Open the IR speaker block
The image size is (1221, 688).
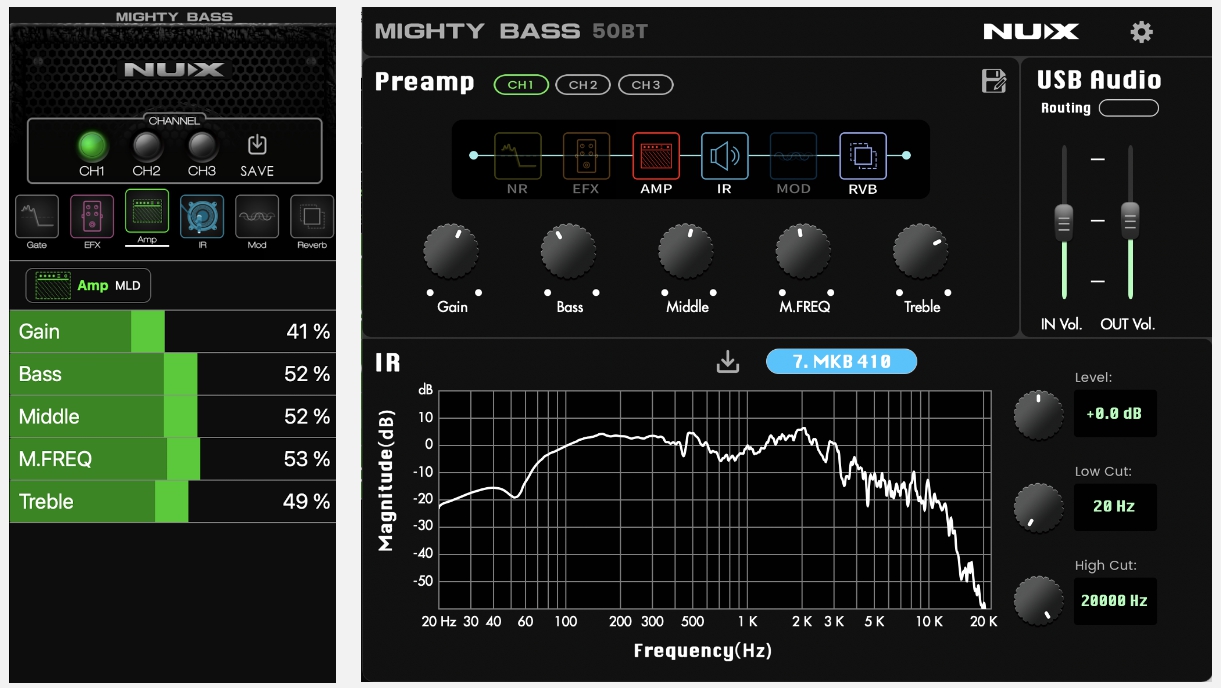click(x=202, y=217)
